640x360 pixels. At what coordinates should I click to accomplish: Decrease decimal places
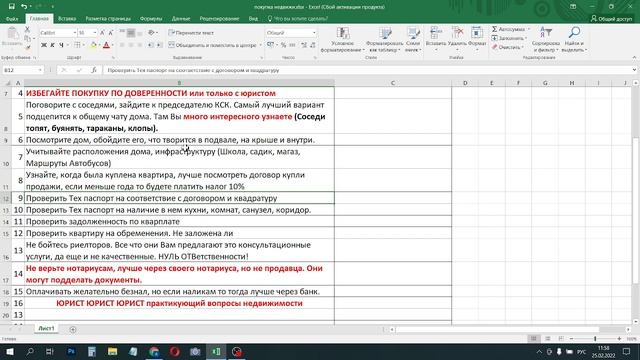313,45
